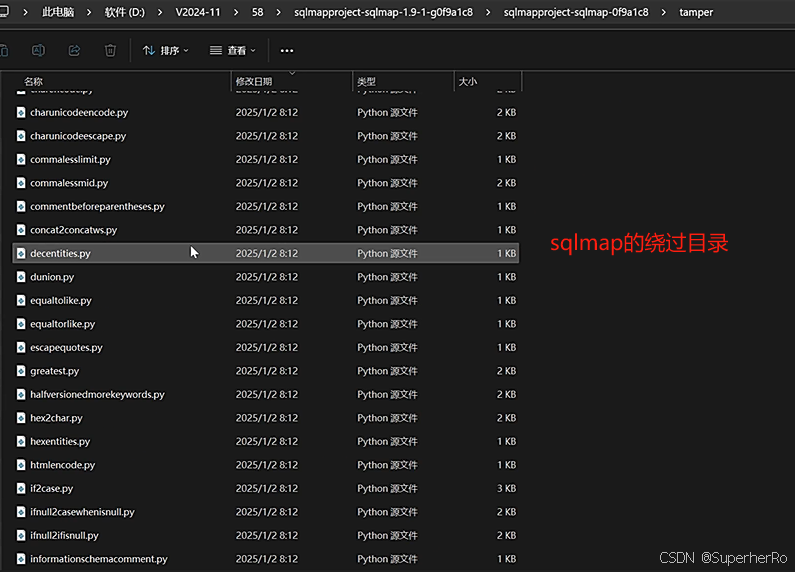Viewport: 795px width, 572px height.
Task: Click the 3 KB size of if2case.py
Action: pos(506,488)
